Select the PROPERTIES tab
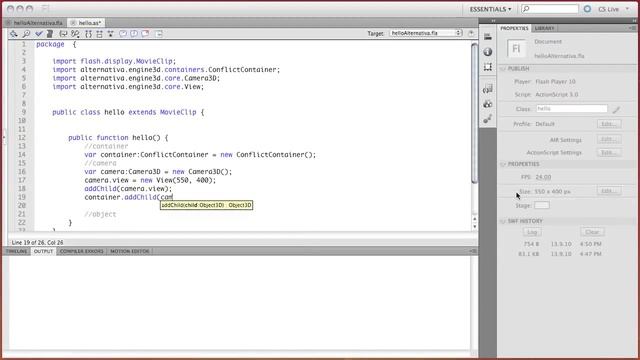Screen dimensions: 640x360 pyautogui.click(x=514, y=28)
